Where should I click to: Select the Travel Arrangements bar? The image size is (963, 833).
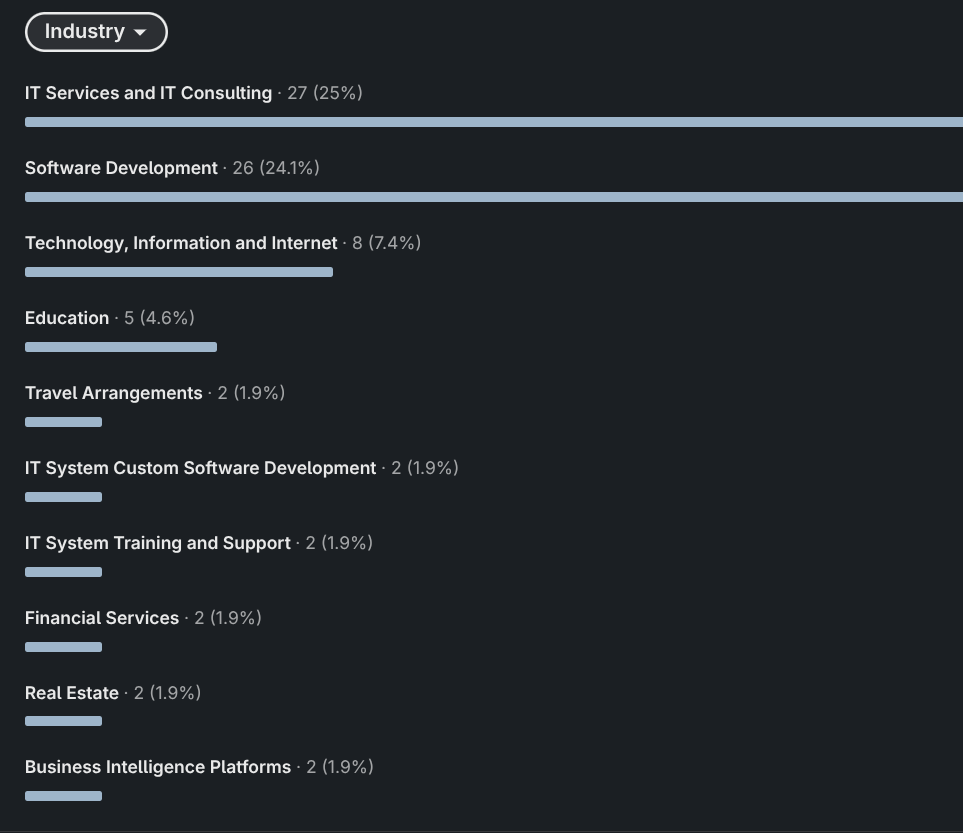(x=63, y=422)
